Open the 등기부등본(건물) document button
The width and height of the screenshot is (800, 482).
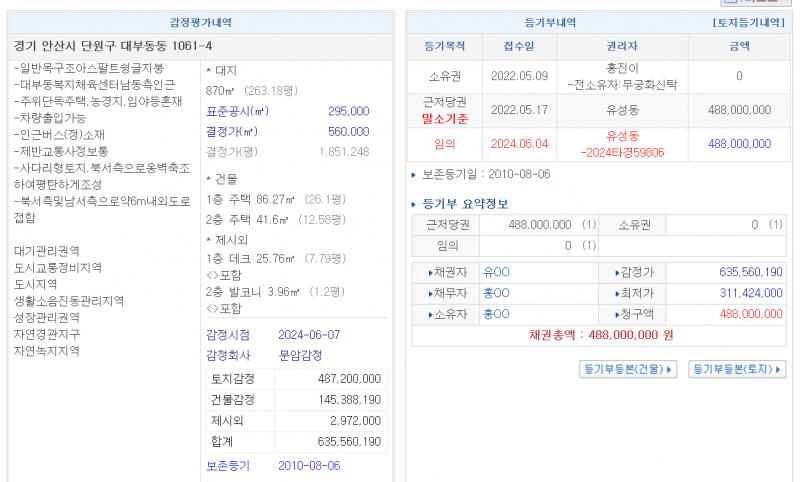point(629,370)
